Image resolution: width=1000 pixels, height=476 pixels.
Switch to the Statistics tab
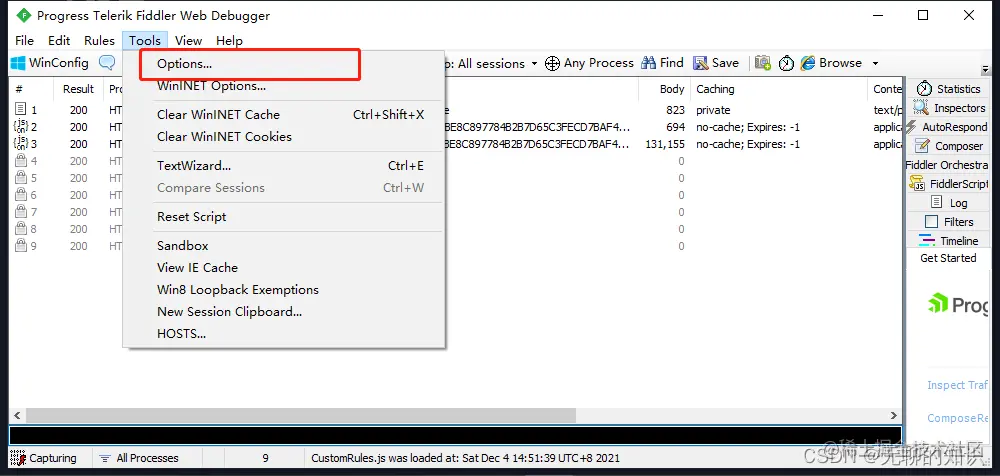pos(948,89)
